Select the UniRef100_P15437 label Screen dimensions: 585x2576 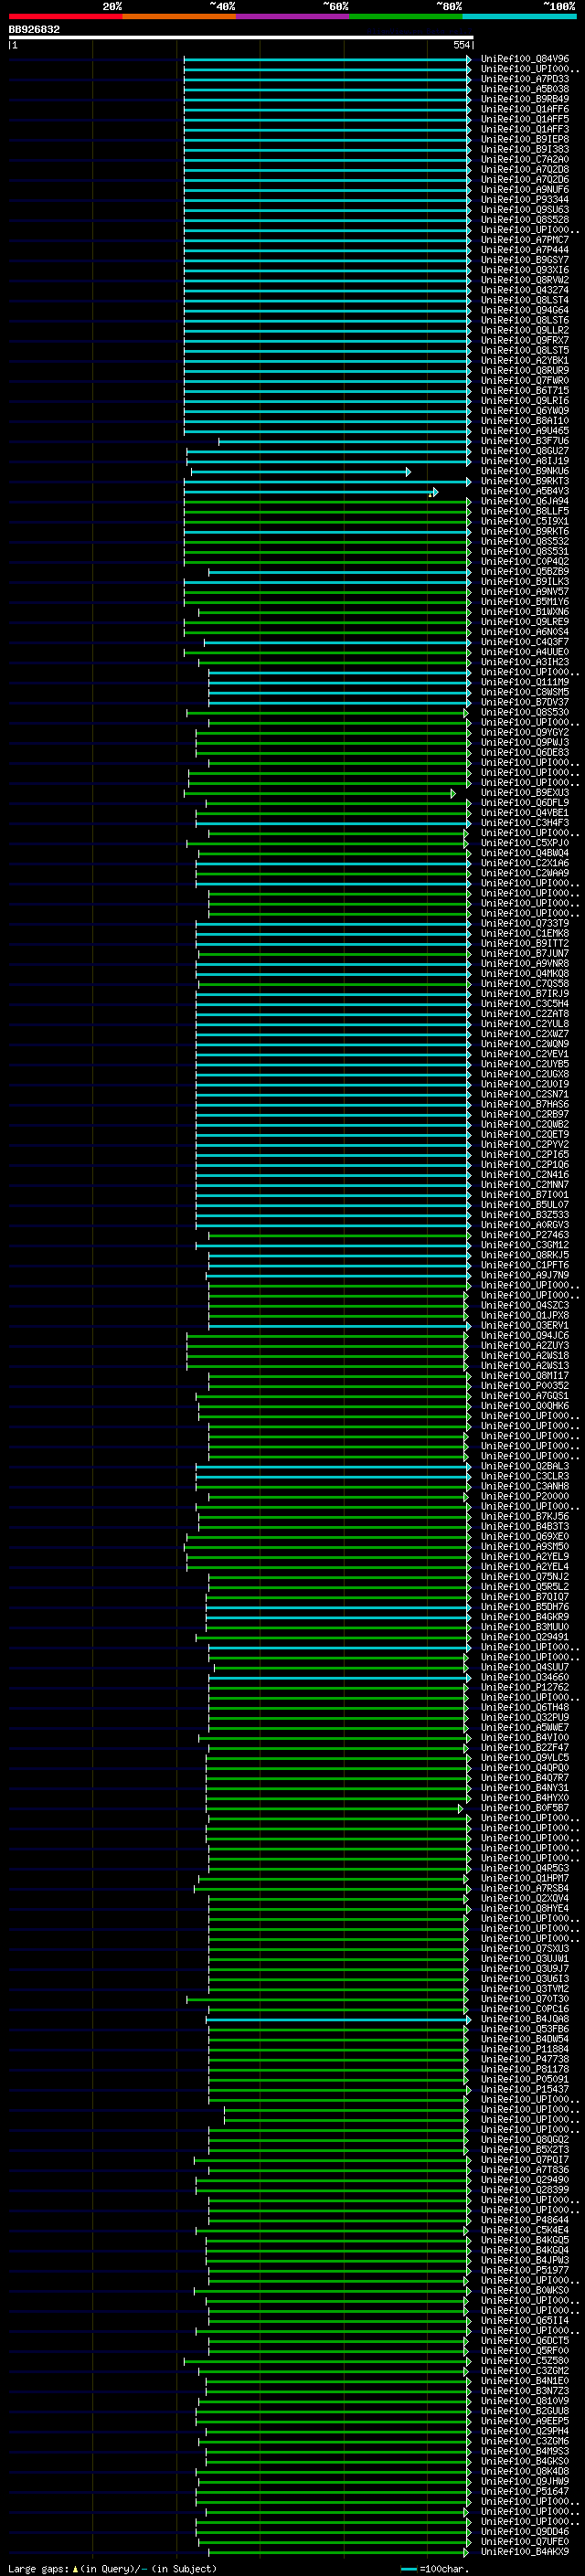[525, 2089]
